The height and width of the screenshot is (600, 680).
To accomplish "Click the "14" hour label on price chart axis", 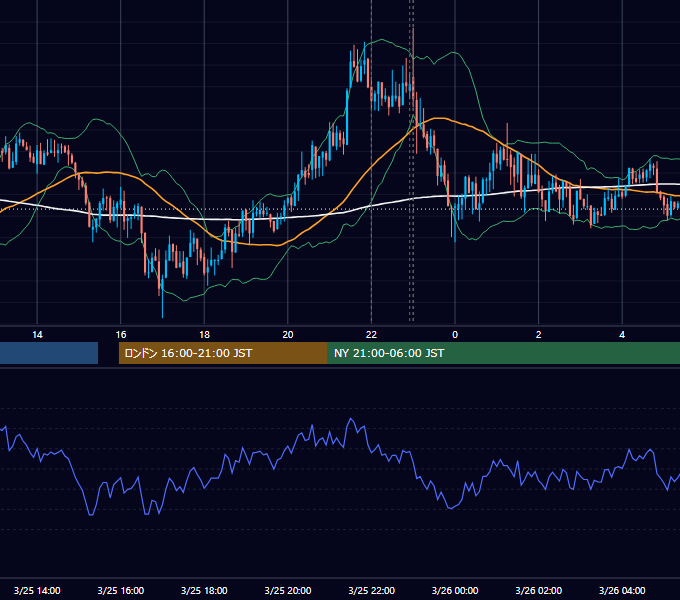I will (37, 335).
